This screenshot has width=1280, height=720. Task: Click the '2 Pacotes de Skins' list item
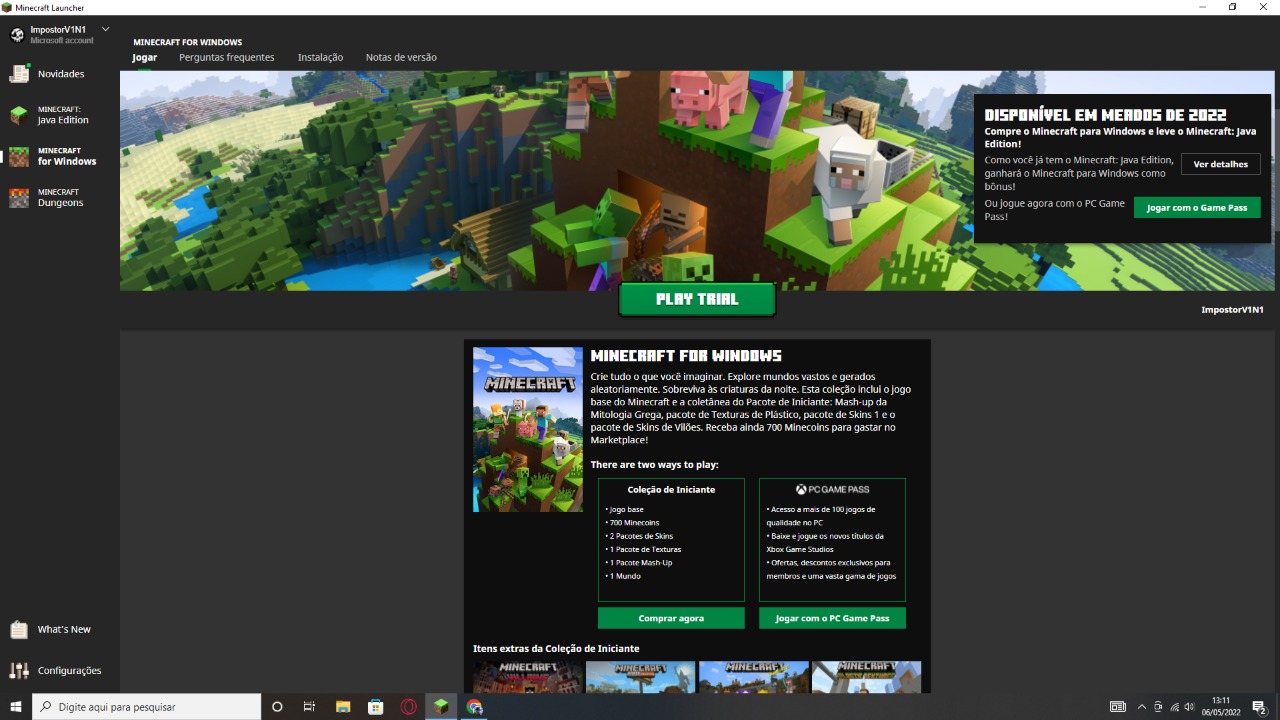pos(639,536)
